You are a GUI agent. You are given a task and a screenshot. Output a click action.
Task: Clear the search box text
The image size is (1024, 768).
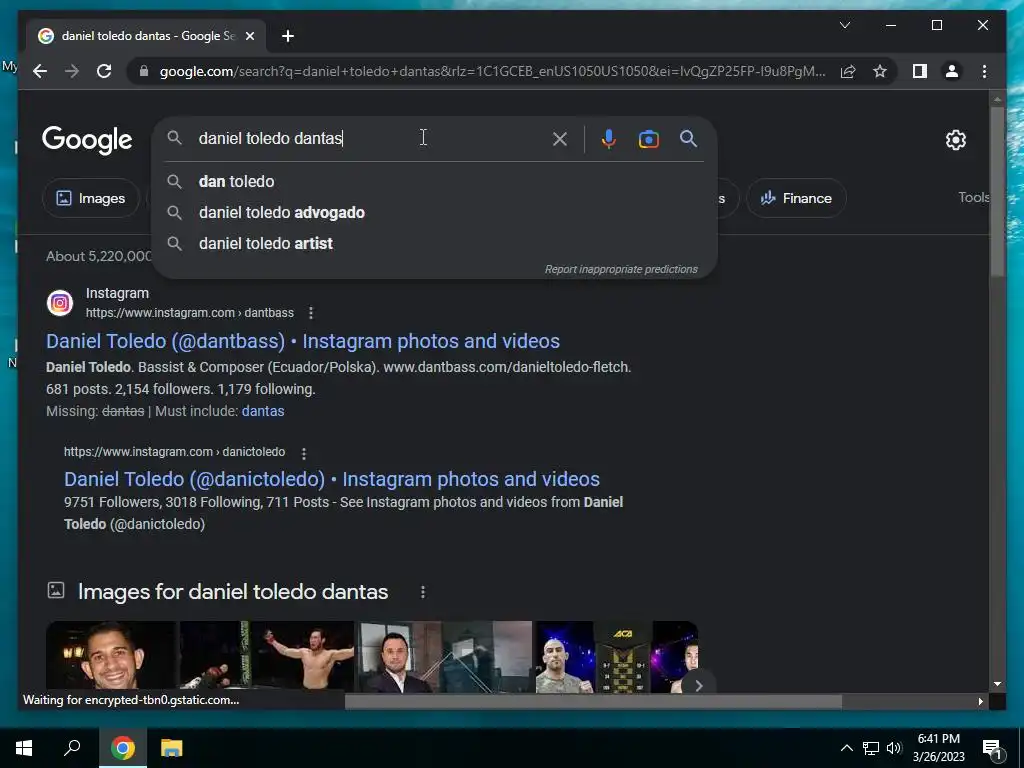[560, 138]
